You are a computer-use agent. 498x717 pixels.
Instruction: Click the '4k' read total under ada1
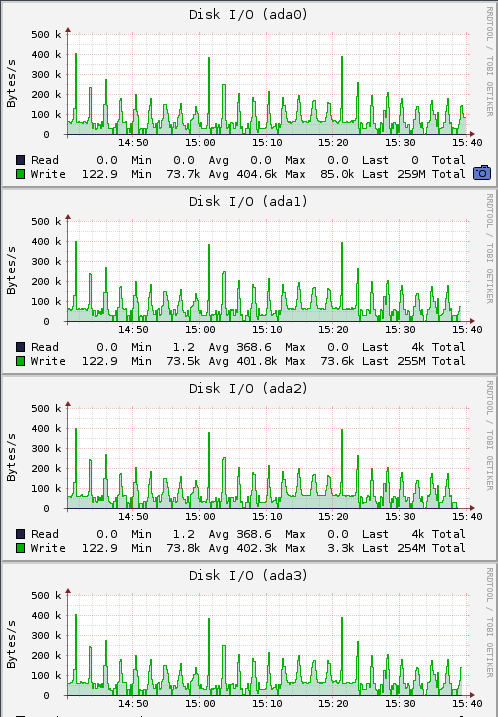[418, 347]
